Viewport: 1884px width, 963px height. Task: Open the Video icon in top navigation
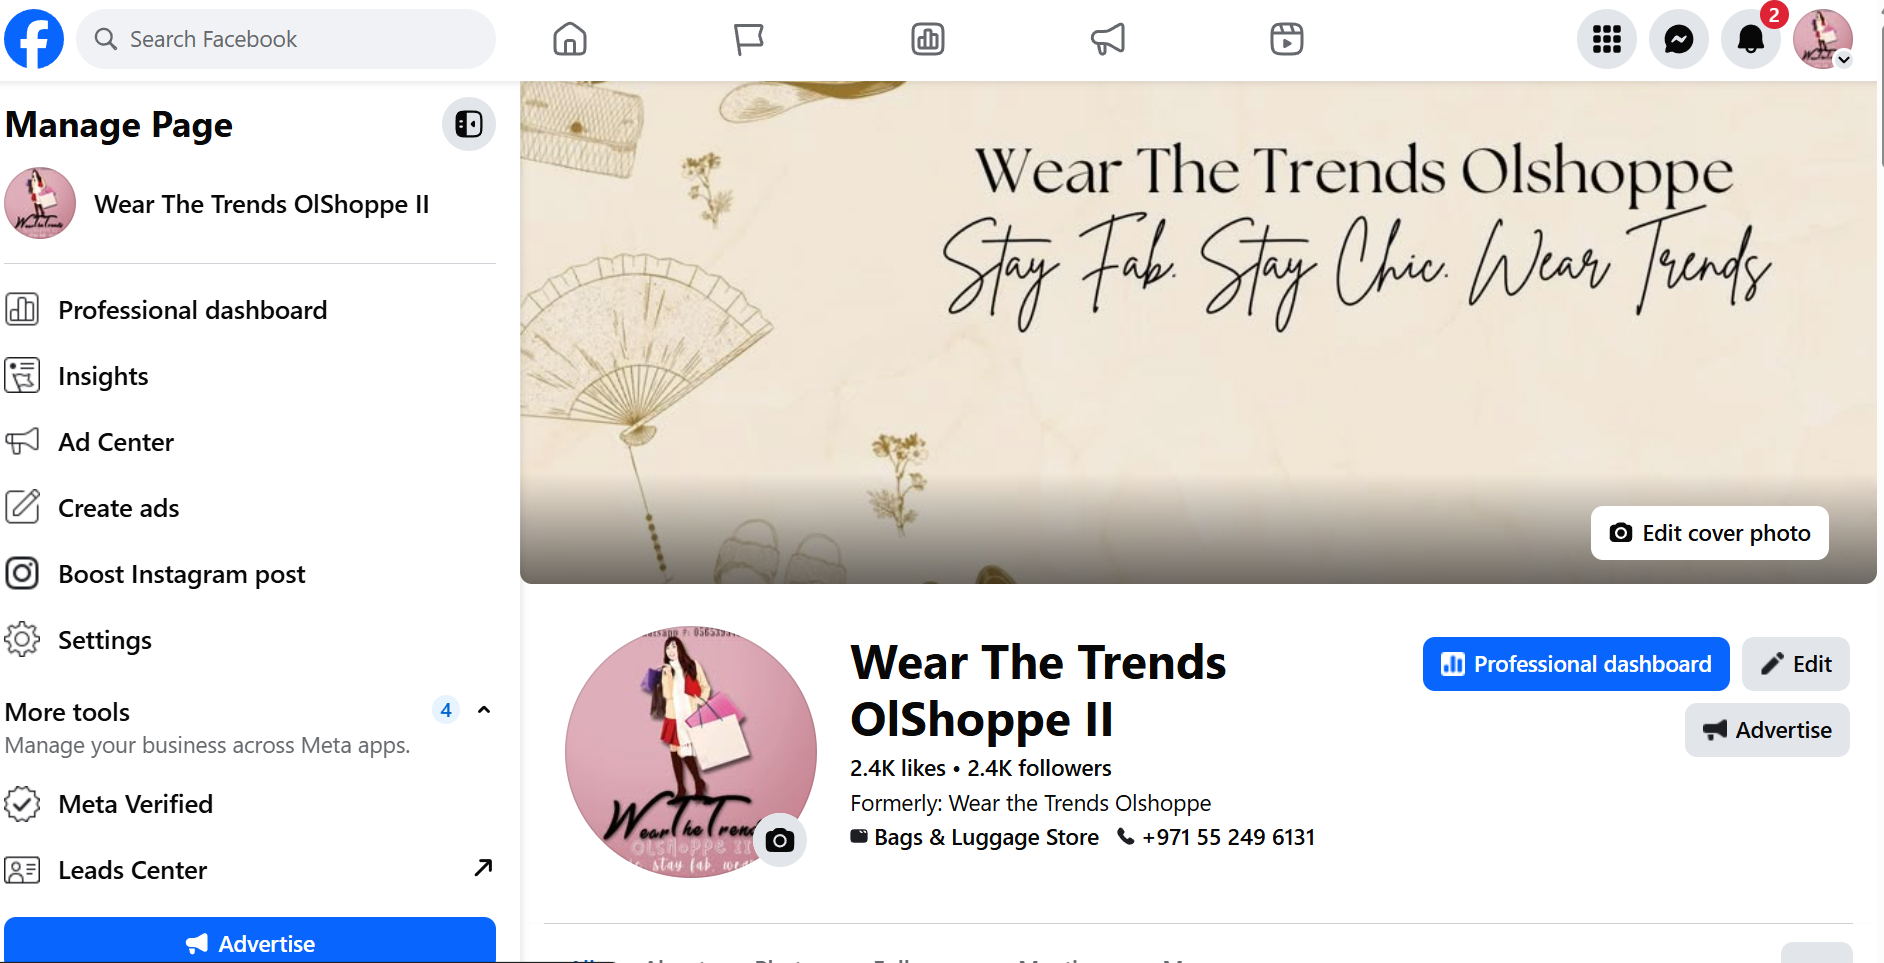click(1287, 39)
